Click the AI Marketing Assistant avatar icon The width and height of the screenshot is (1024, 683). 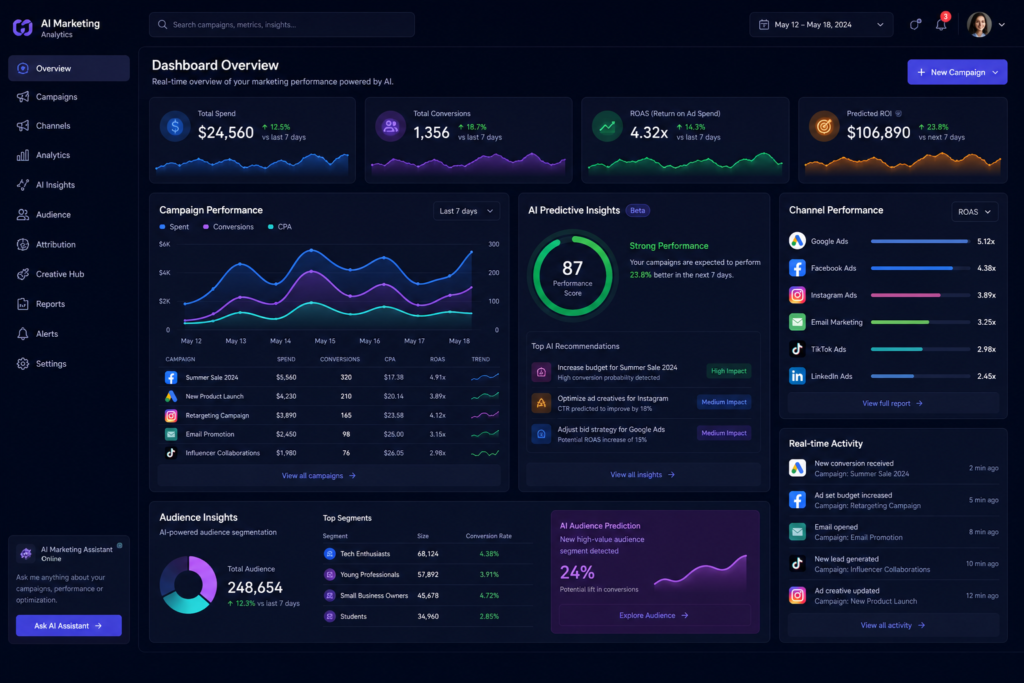click(25, 554)
